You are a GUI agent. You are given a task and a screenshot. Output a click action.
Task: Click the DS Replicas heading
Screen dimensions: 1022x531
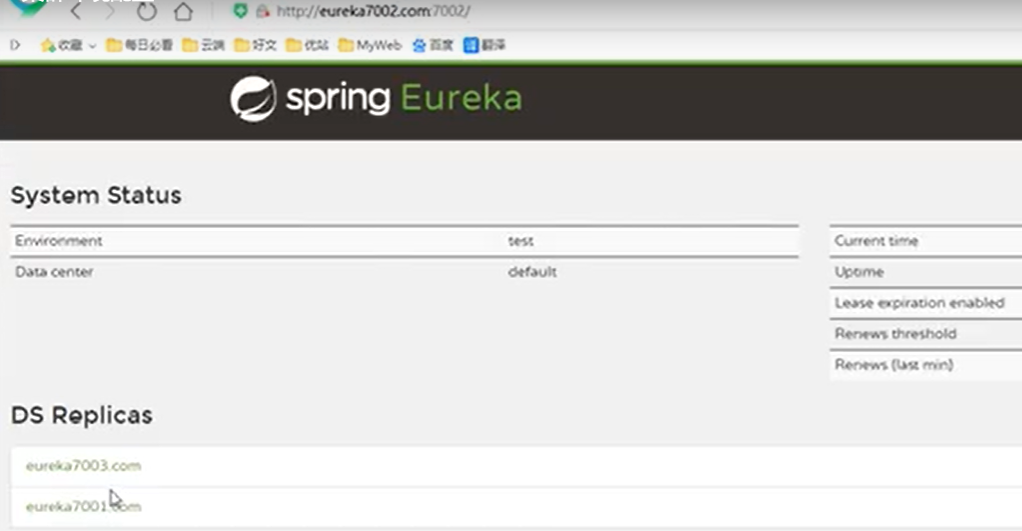pos(81,415)
